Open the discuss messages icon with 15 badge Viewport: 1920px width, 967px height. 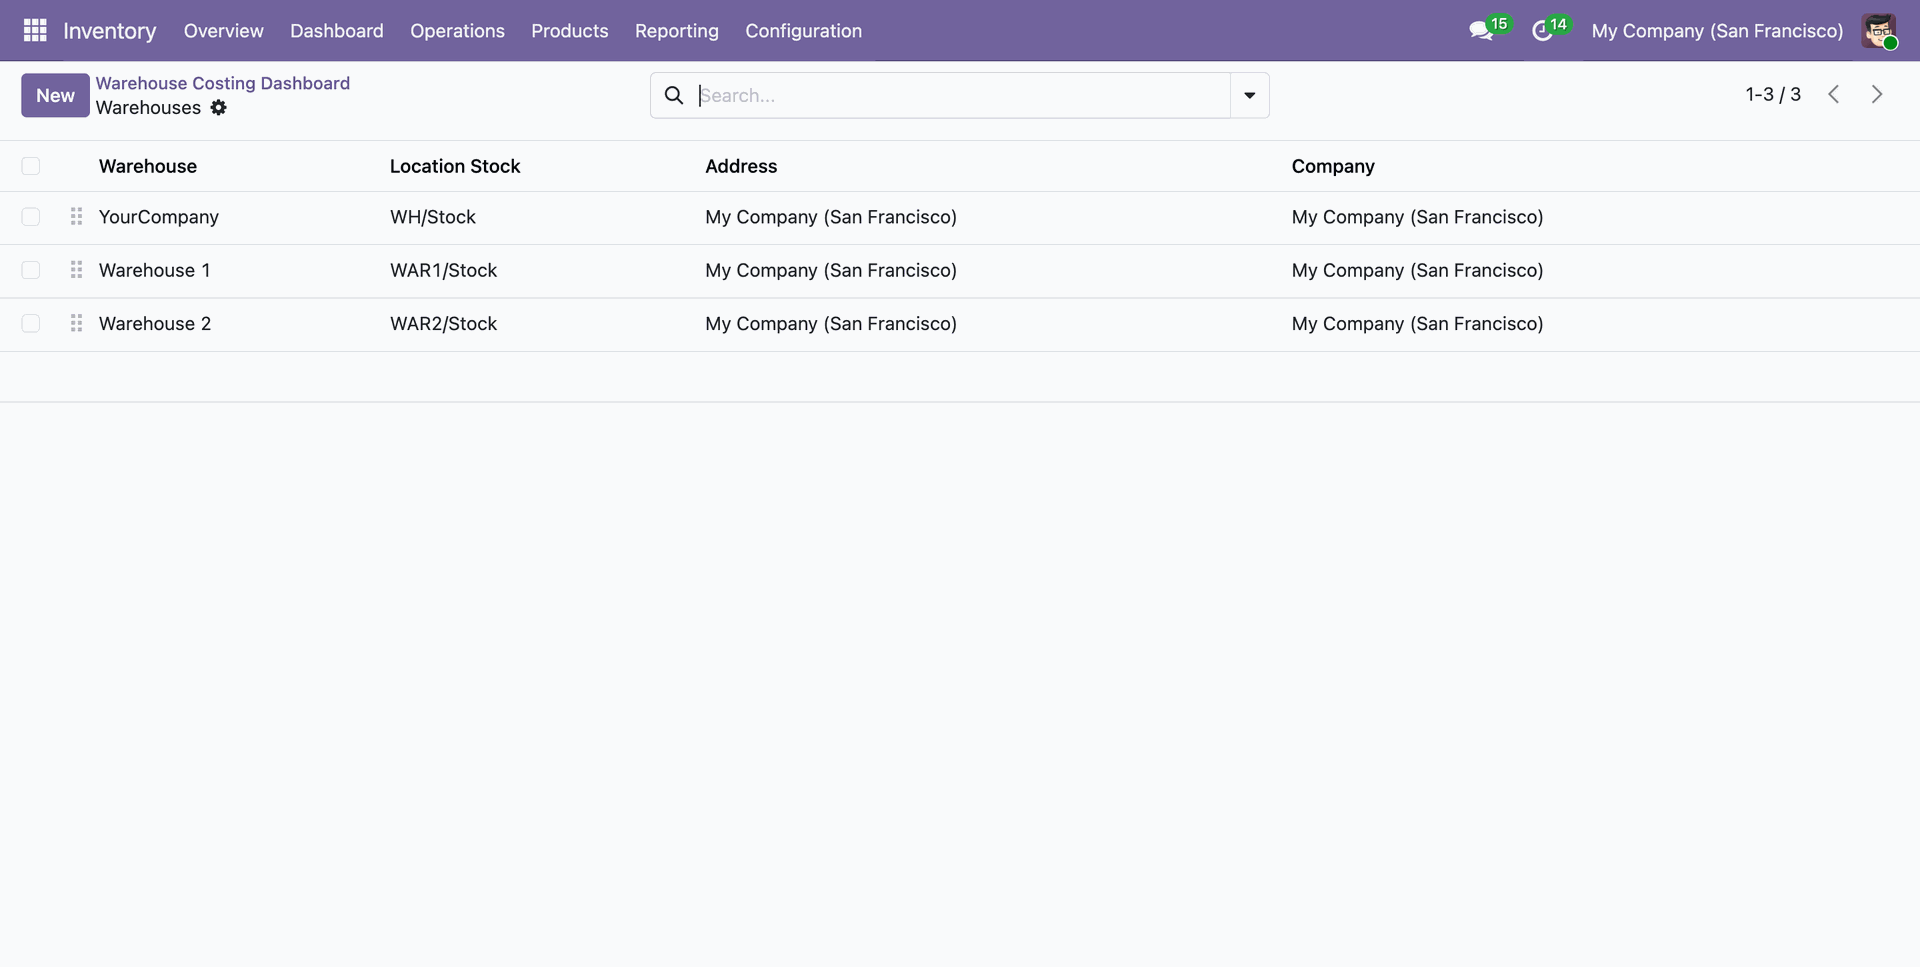tap(1488, 30)
